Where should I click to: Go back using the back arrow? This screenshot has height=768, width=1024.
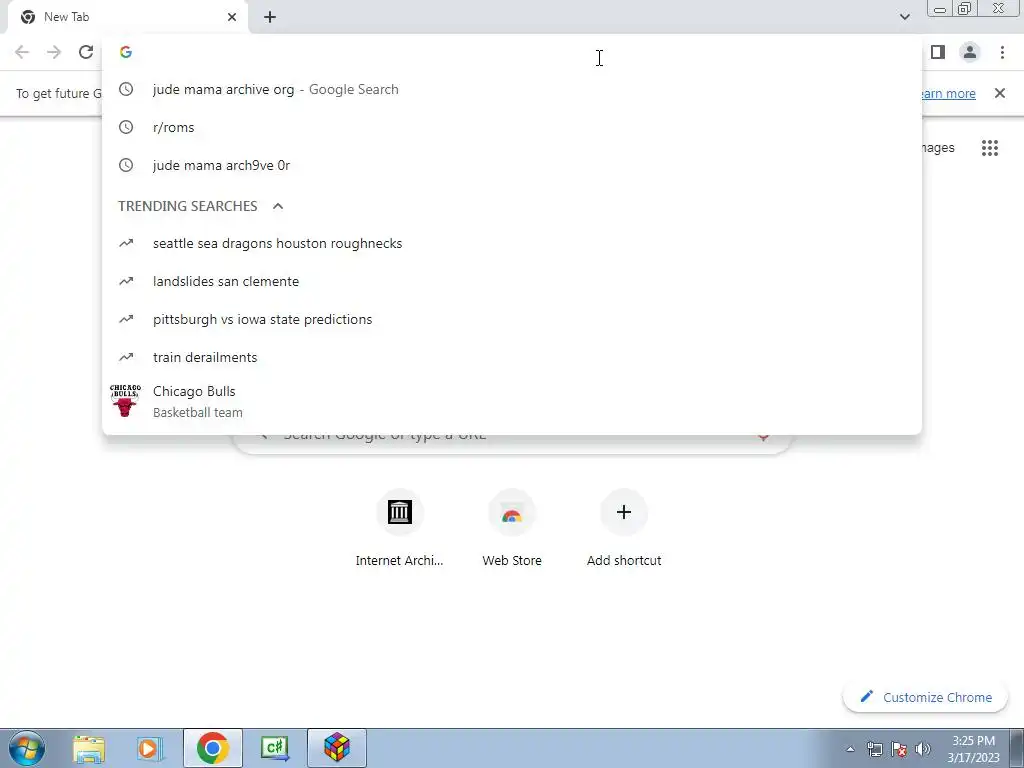click(22, 52)
